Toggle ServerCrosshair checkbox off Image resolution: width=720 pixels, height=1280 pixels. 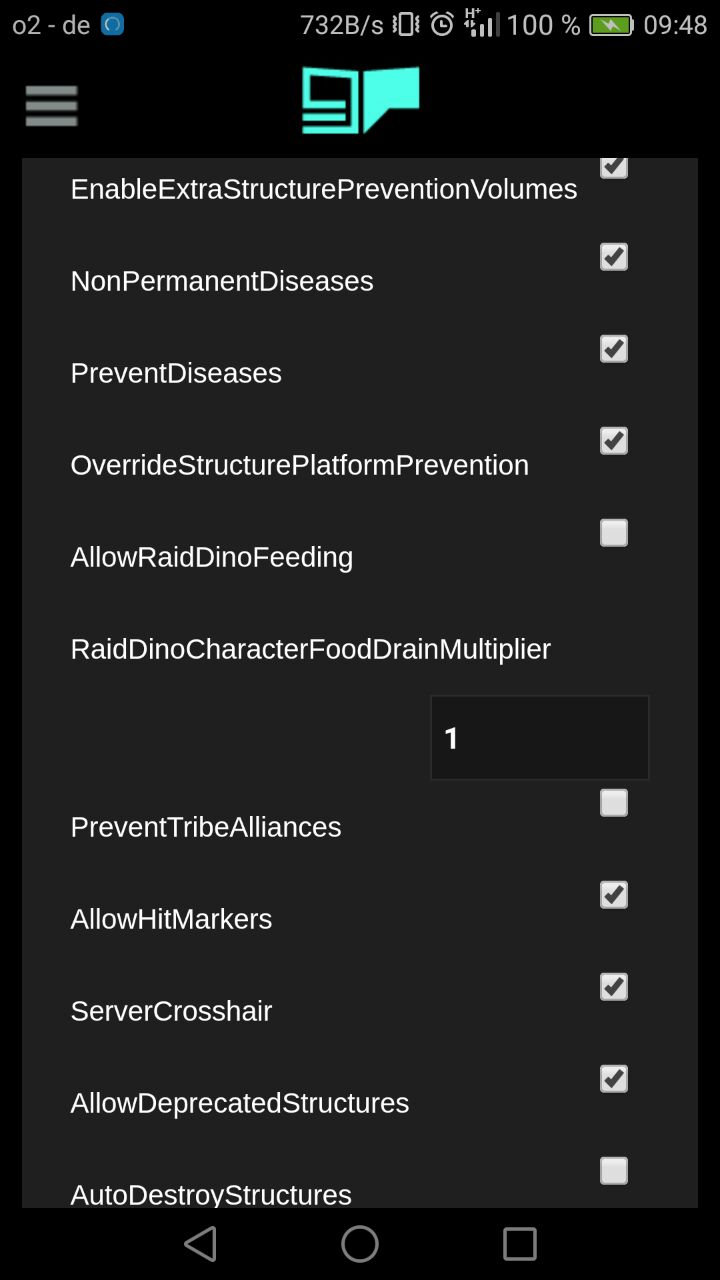(x=614, y=987)
